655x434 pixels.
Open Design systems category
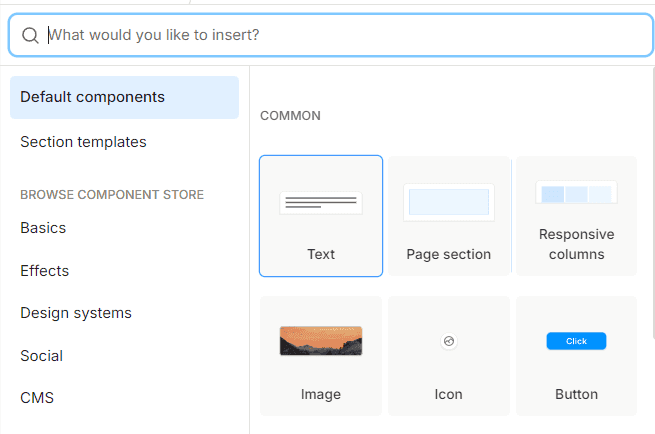pyautogui.click(x=124, y=313)
